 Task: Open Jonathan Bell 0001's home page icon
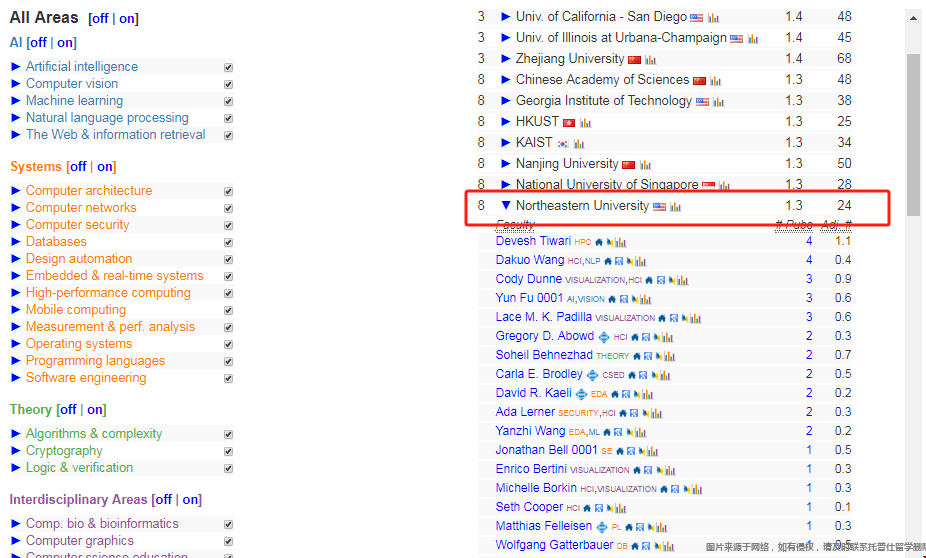[x=619, y=451]
